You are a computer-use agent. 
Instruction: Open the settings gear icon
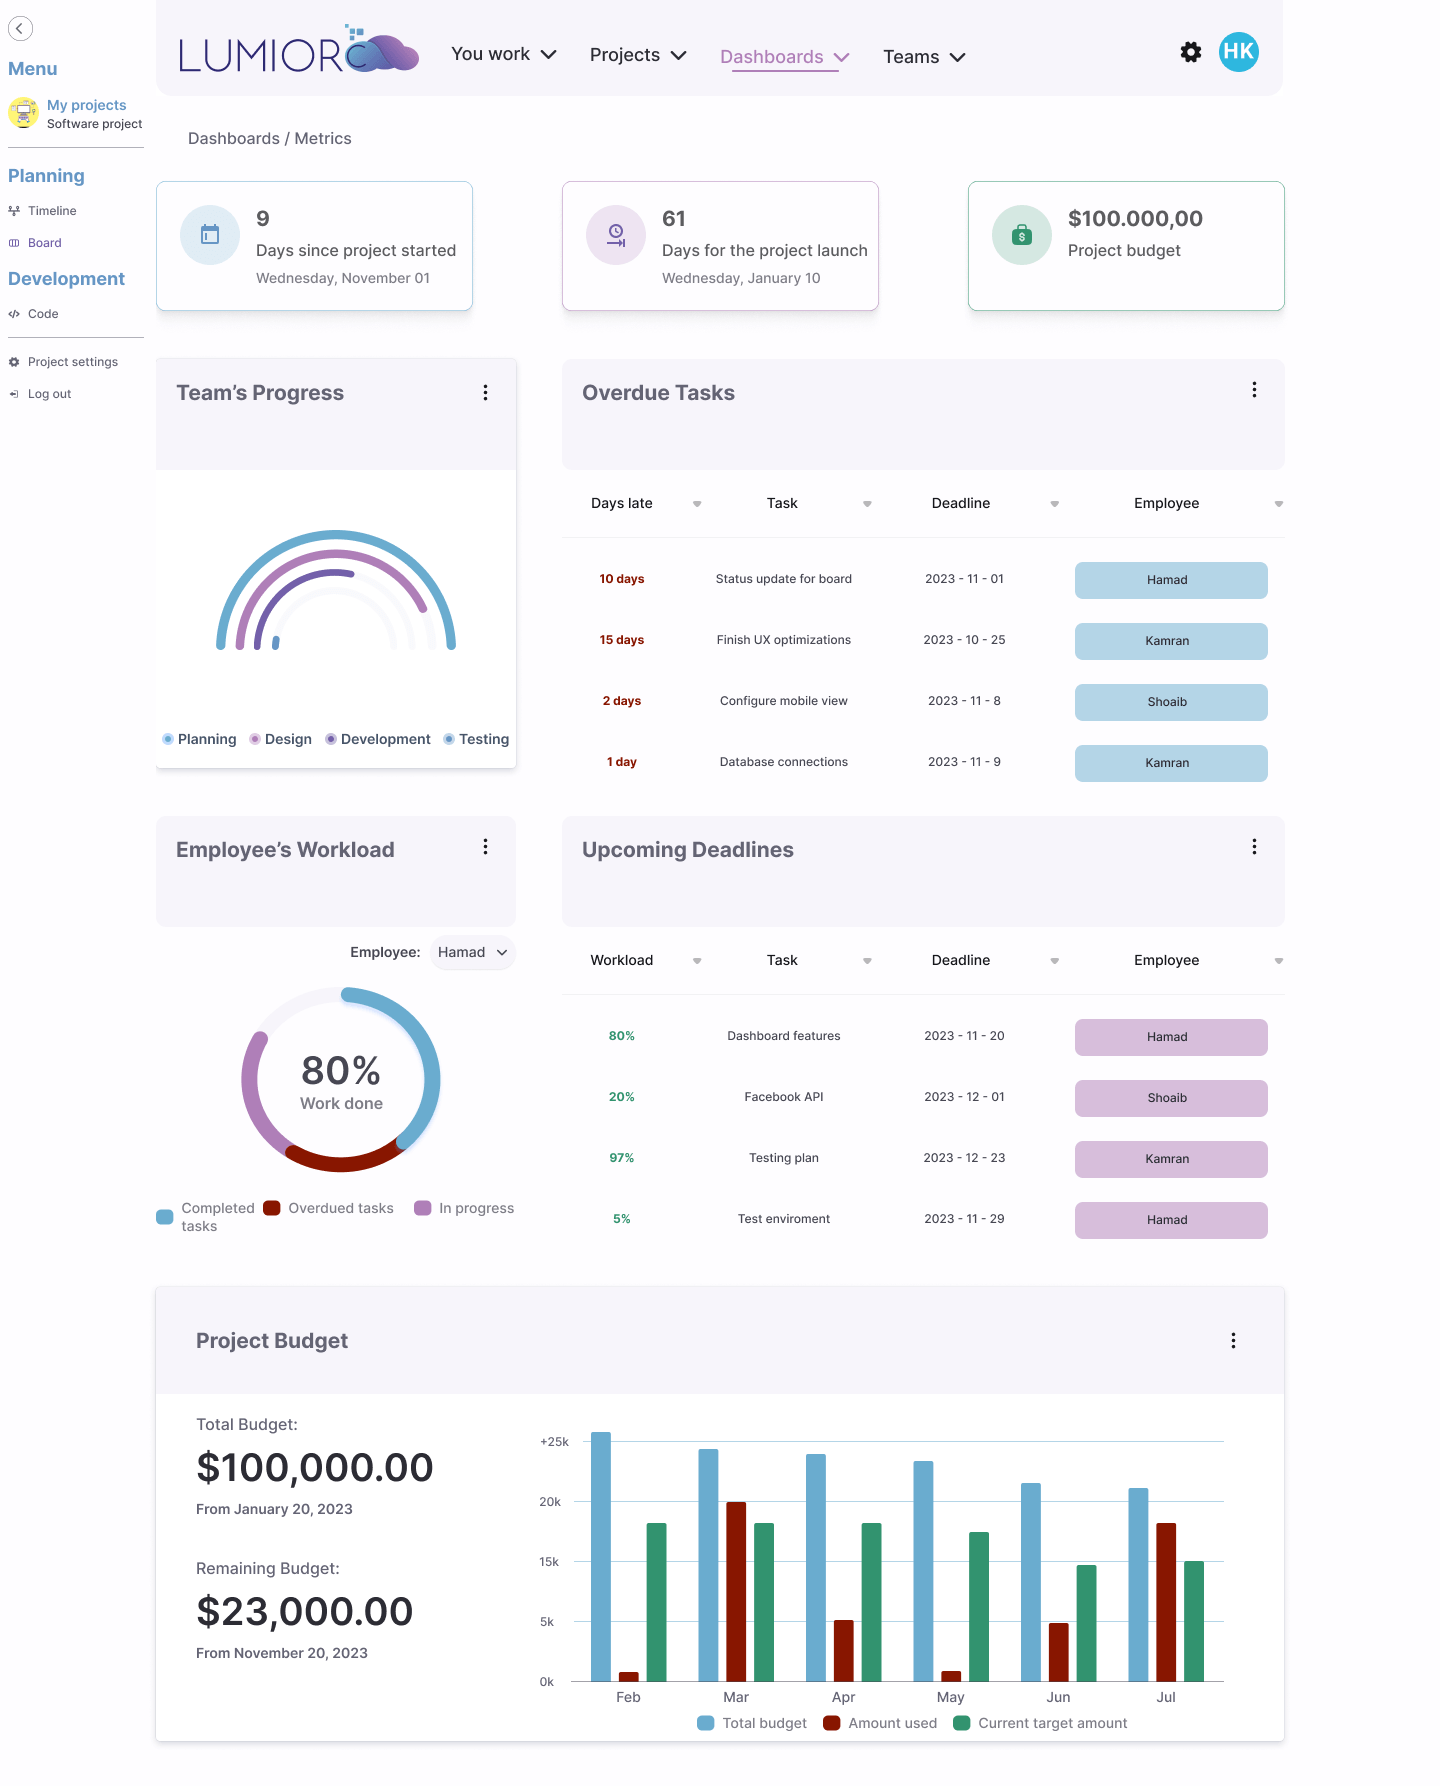1190,52
